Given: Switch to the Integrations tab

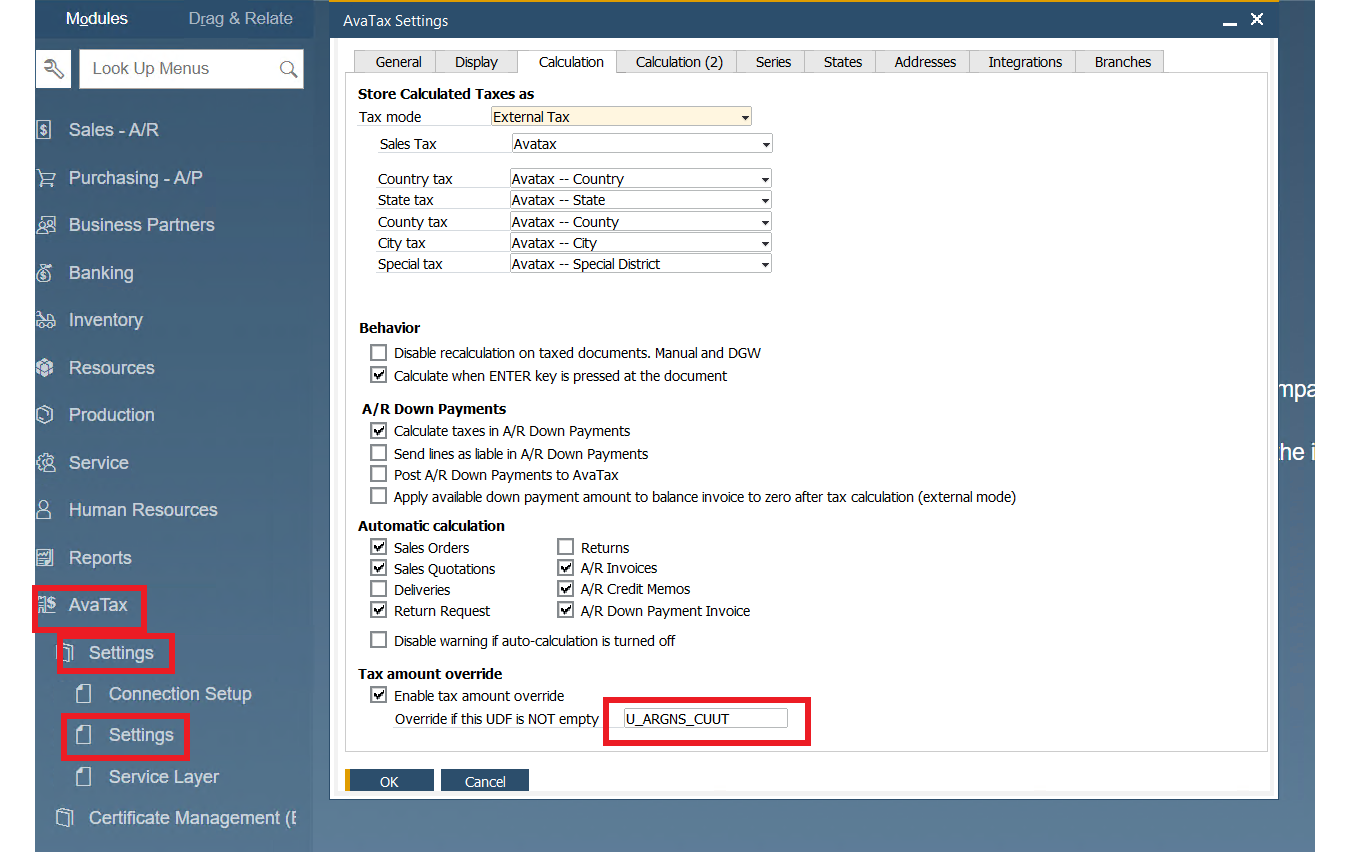Looking at the screenshot, I should 1025,62.
